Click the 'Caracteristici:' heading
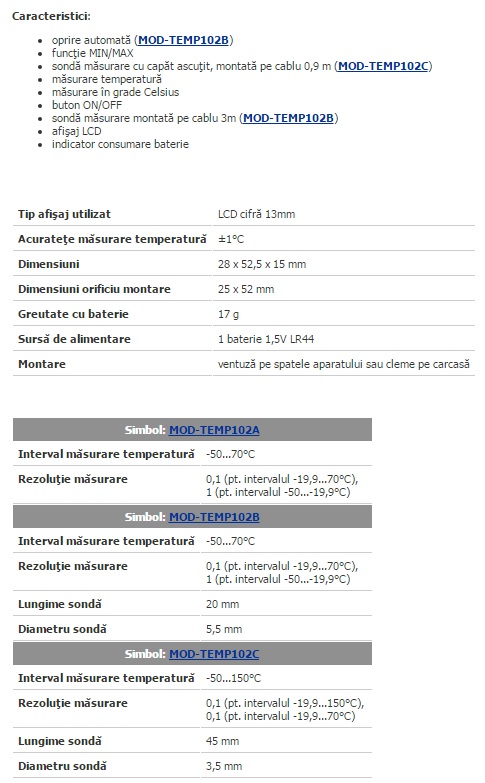485x783 pixels. (51, 16)
